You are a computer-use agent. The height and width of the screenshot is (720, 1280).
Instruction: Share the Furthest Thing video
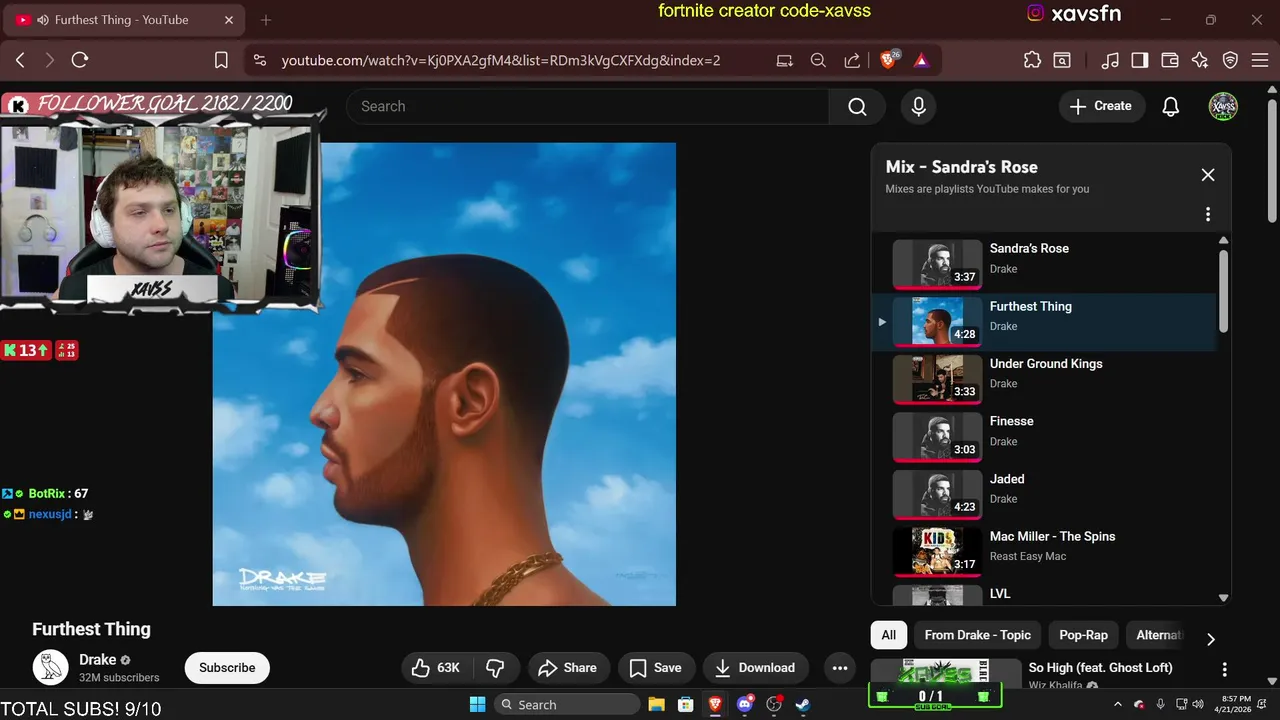pyautogui.click(x=567, y=668)
